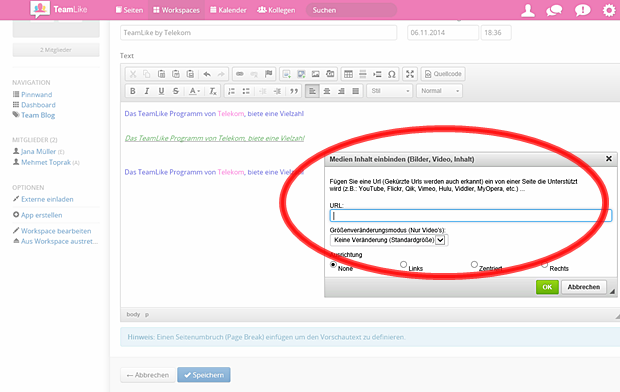Select the Zentriert alignment radio button

(x=474, y=264)
